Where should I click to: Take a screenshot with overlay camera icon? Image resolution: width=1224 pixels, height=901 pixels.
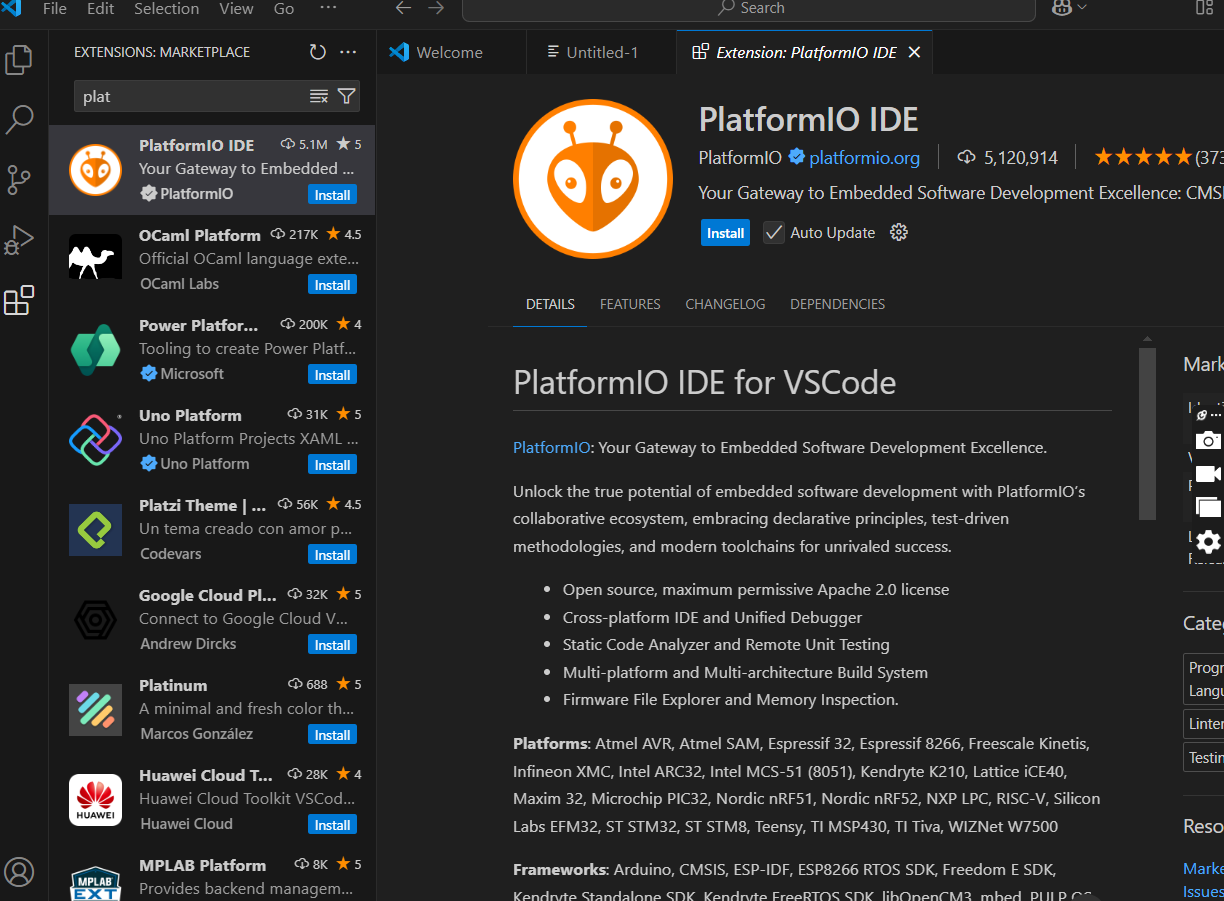point(1208,440)
